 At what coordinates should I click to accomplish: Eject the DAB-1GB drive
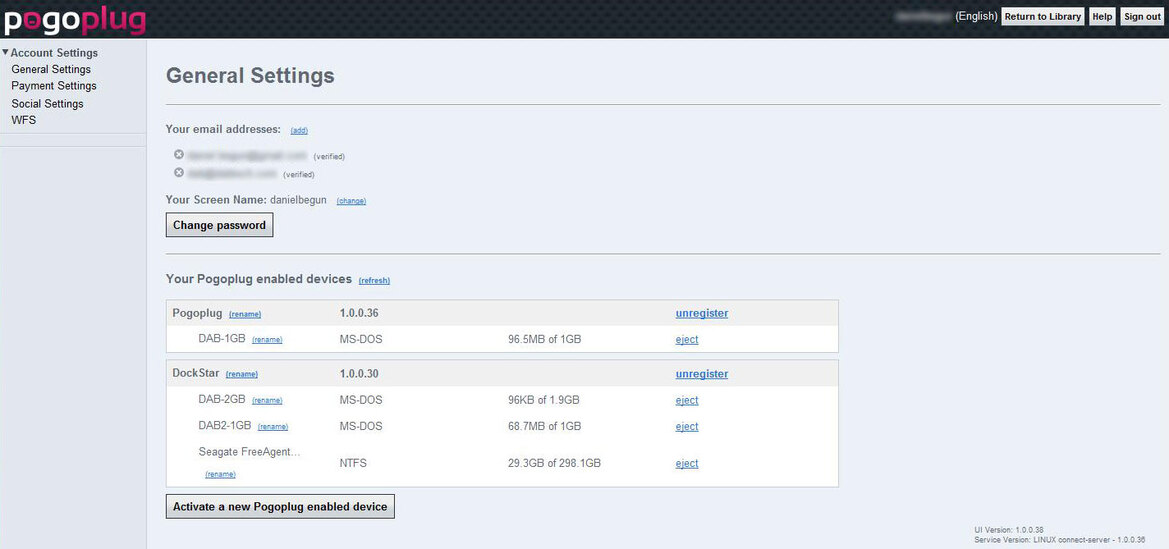click(x=687, y=339)
